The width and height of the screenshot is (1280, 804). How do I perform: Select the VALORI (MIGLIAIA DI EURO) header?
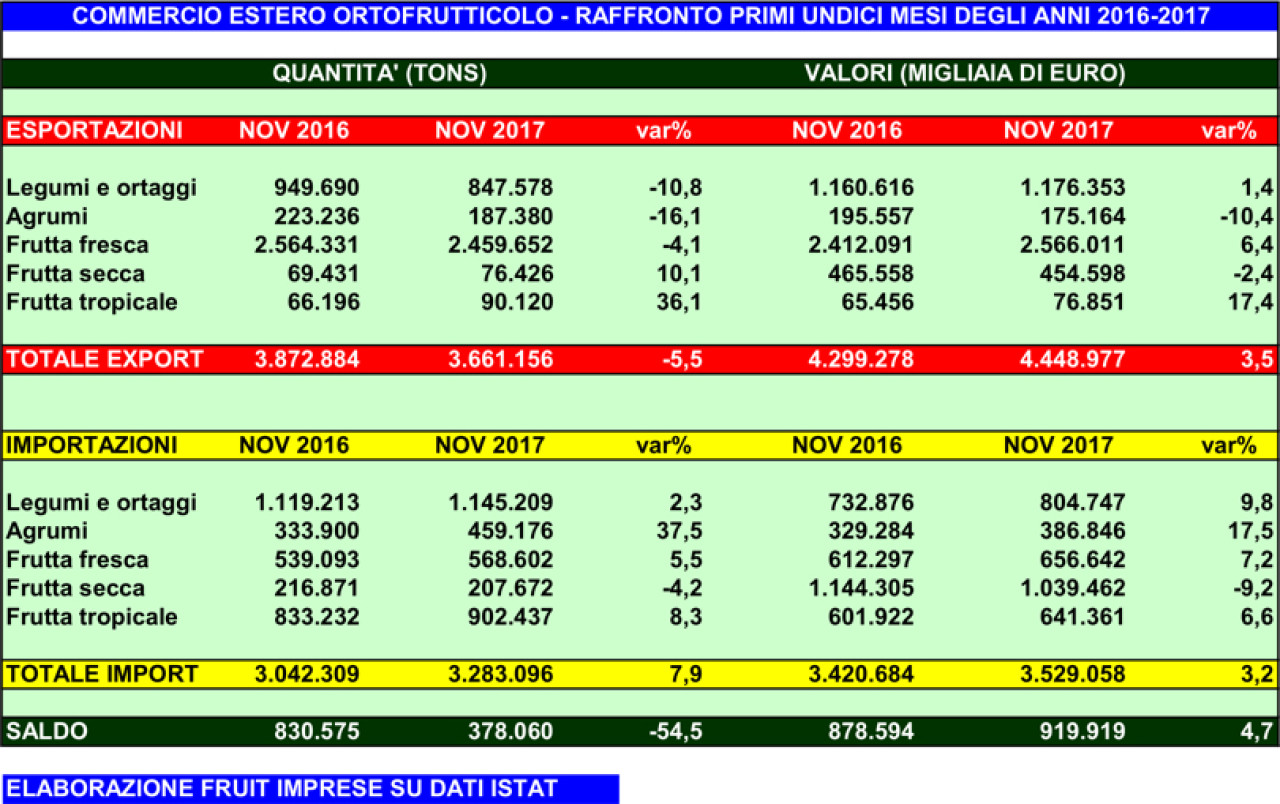click(x=965, y=74)
